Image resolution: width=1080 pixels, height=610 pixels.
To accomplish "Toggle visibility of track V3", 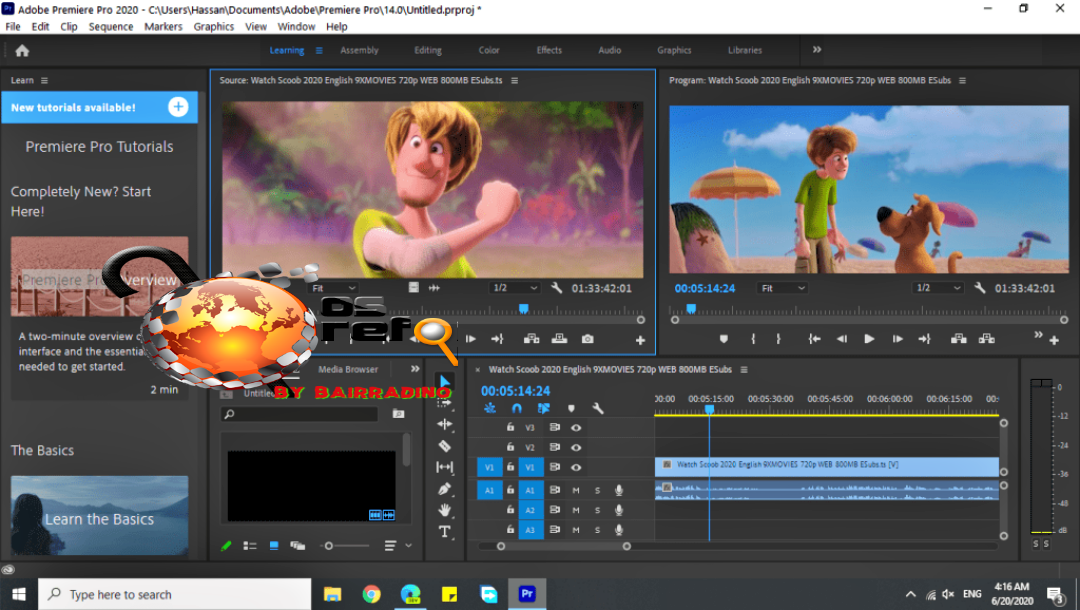I will (576, 428).
